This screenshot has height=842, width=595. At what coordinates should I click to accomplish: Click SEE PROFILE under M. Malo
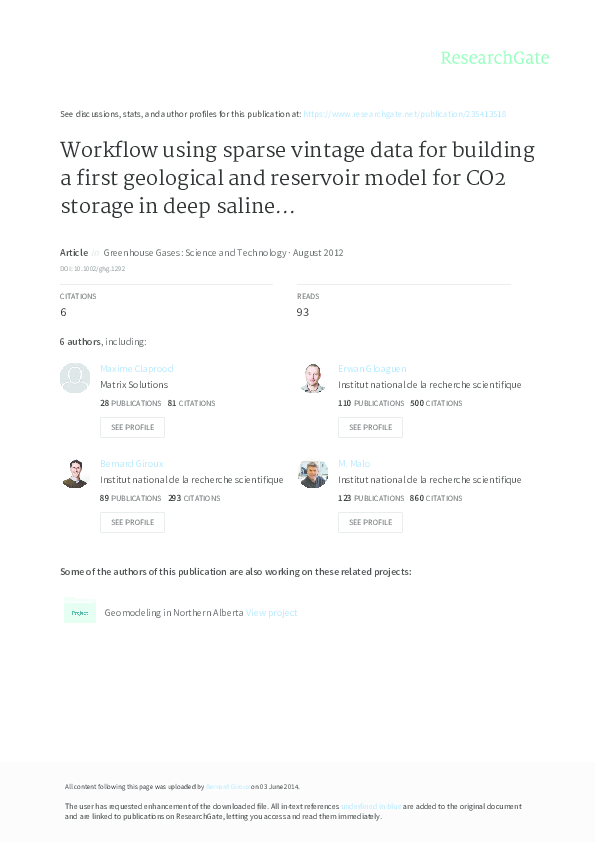coord(370,522)
